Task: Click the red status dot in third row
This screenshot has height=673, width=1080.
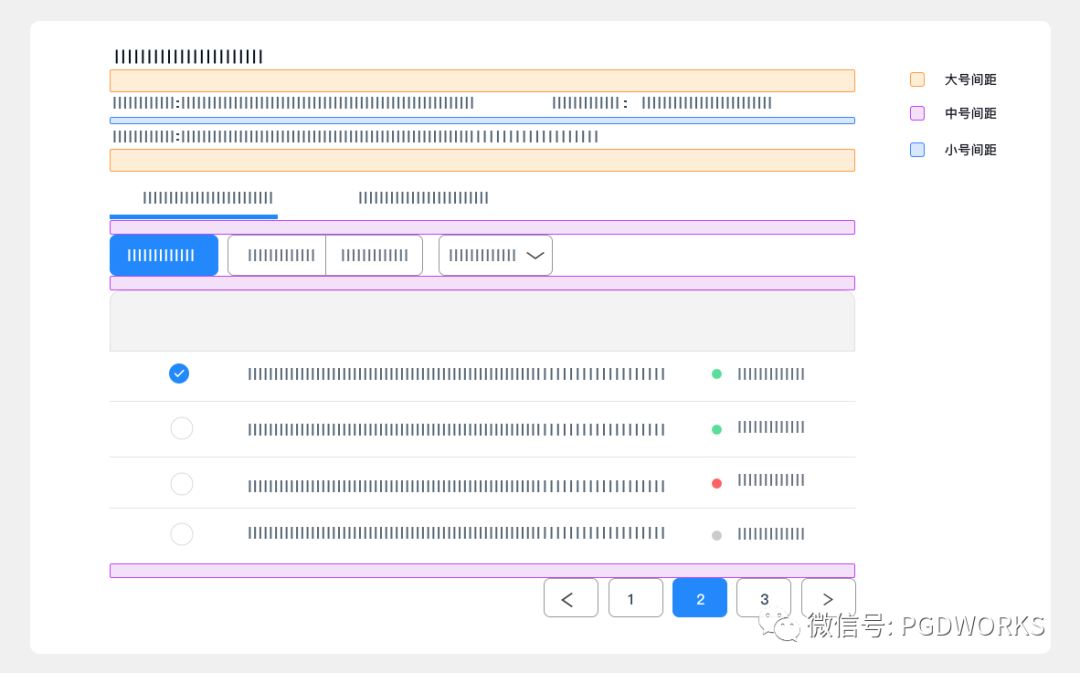Action: [x=716, y=483]
